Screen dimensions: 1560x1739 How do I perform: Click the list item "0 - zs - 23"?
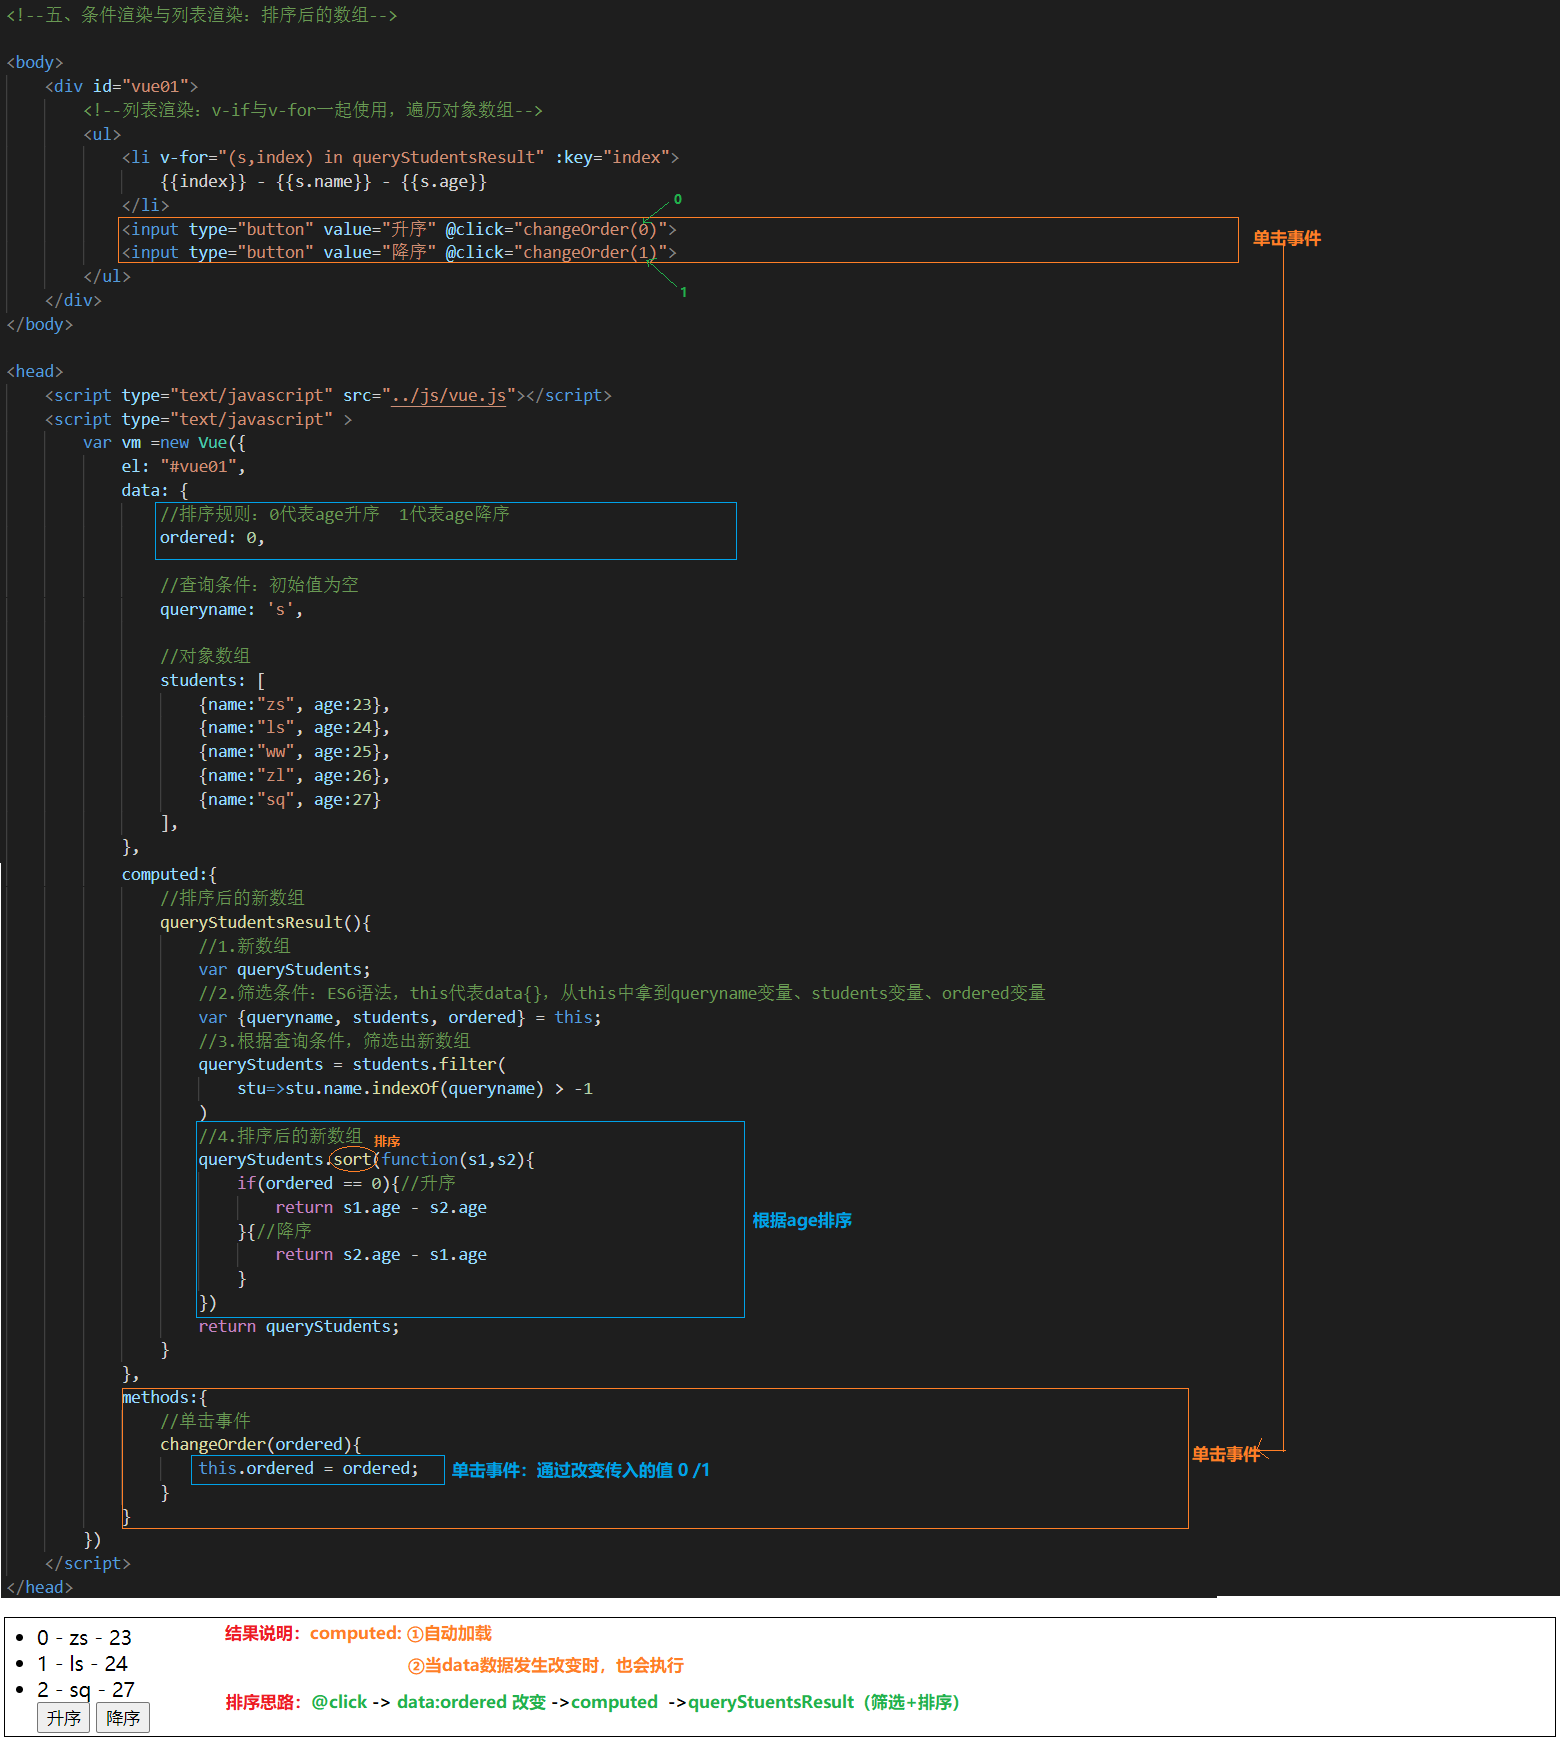point(84,1638)
